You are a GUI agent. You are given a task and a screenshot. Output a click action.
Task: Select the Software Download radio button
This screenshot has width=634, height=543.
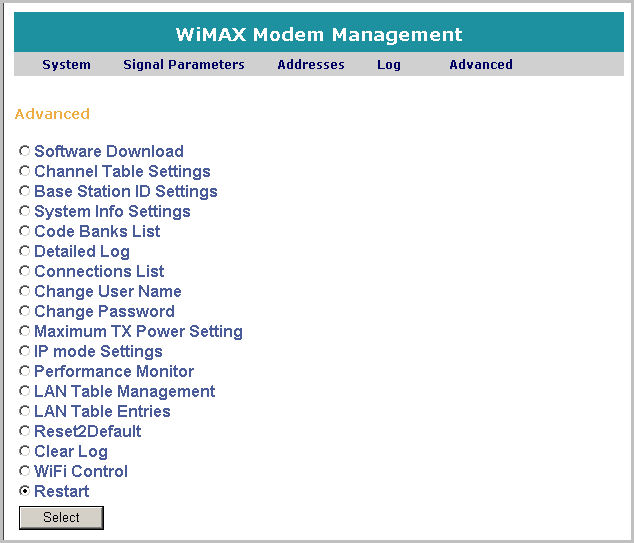tap(25, 151)
